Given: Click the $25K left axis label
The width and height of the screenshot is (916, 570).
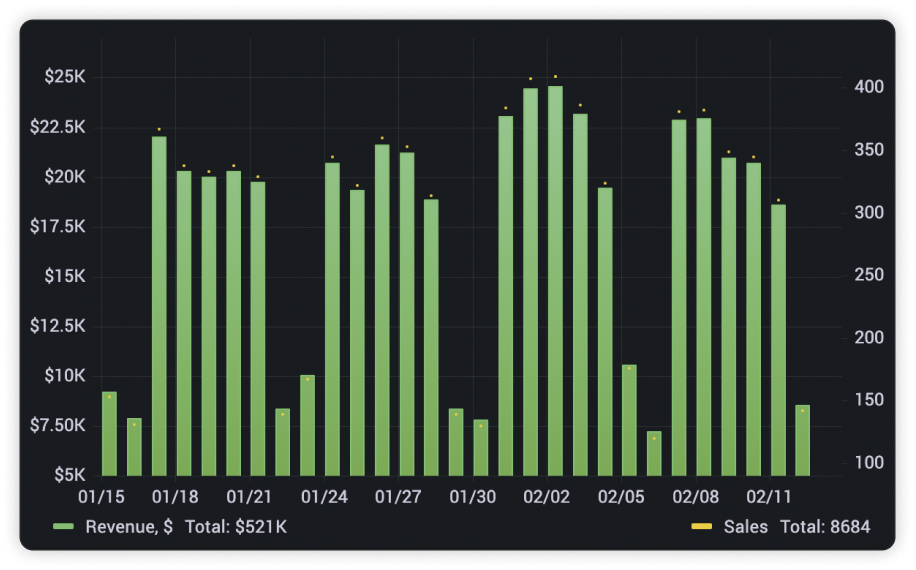Looking at the screenshot, I should point(65,77).
